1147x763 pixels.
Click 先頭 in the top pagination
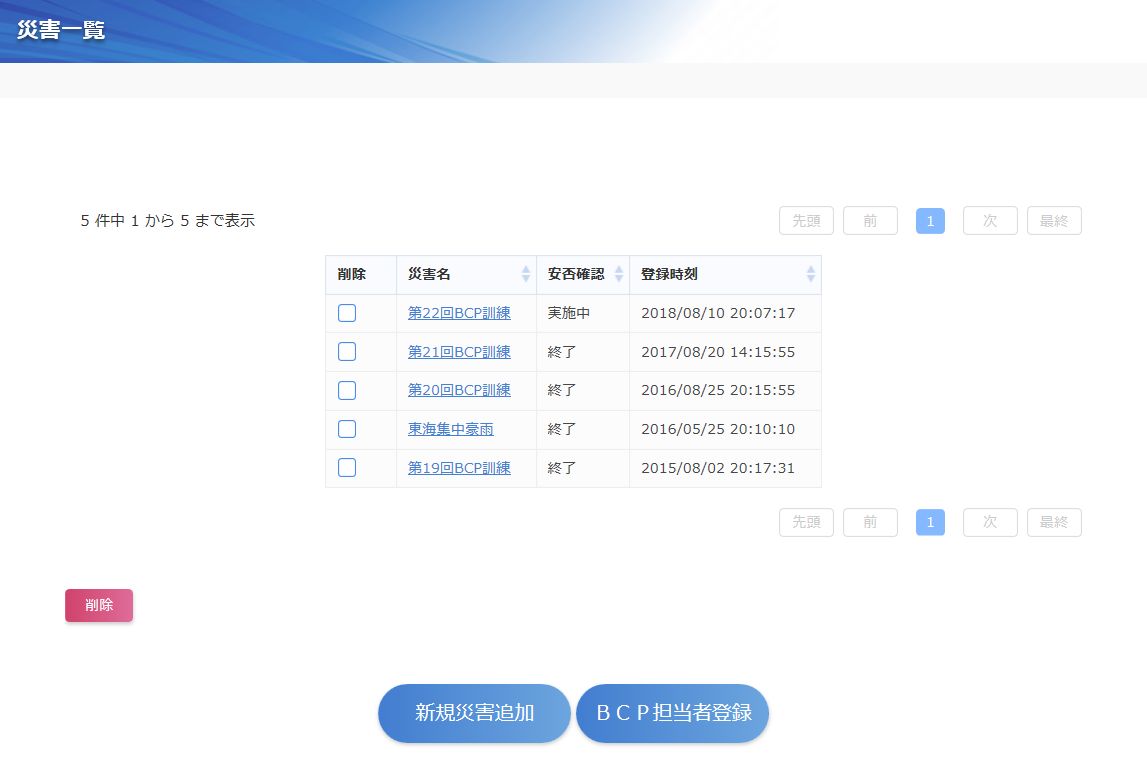pos(806,221)
